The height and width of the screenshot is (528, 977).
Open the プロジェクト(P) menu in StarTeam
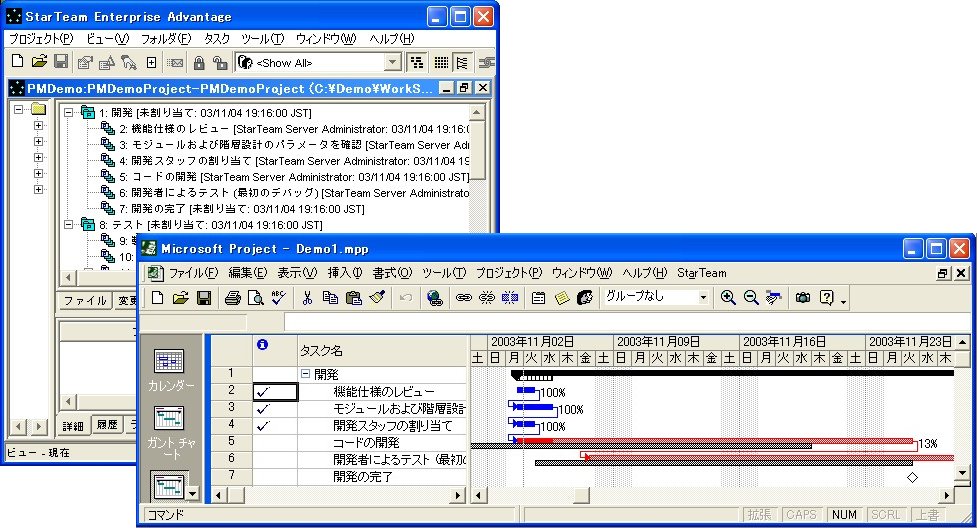pyautogui.click(x=41, y=39)
